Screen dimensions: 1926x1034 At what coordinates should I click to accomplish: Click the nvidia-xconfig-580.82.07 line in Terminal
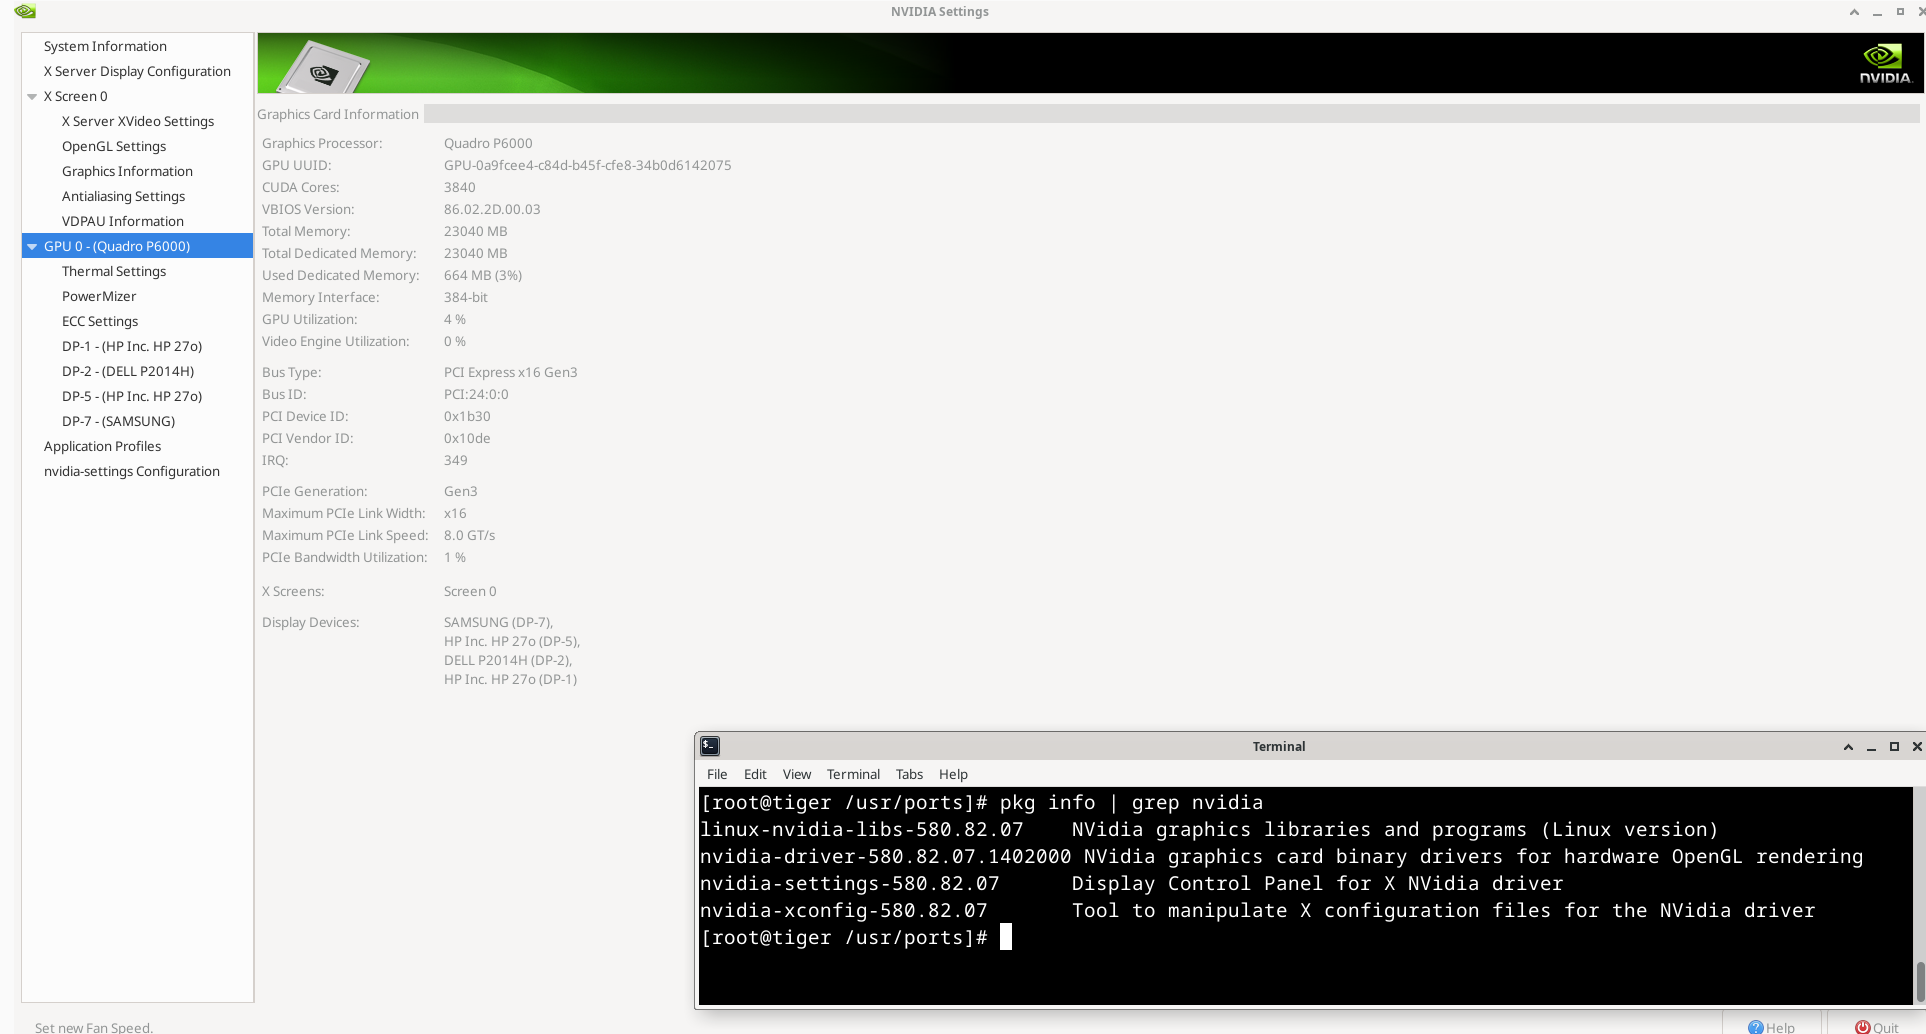point(1257,910)
